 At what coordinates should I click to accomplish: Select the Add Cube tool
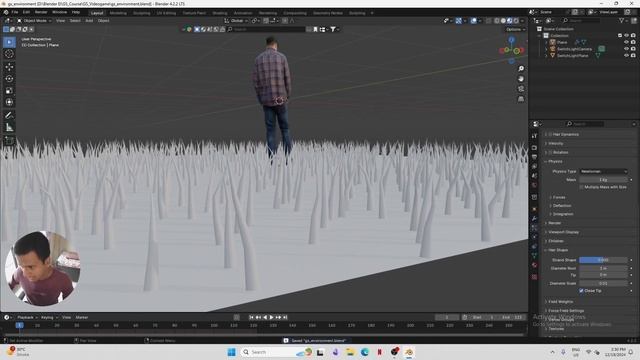(9, 141)
